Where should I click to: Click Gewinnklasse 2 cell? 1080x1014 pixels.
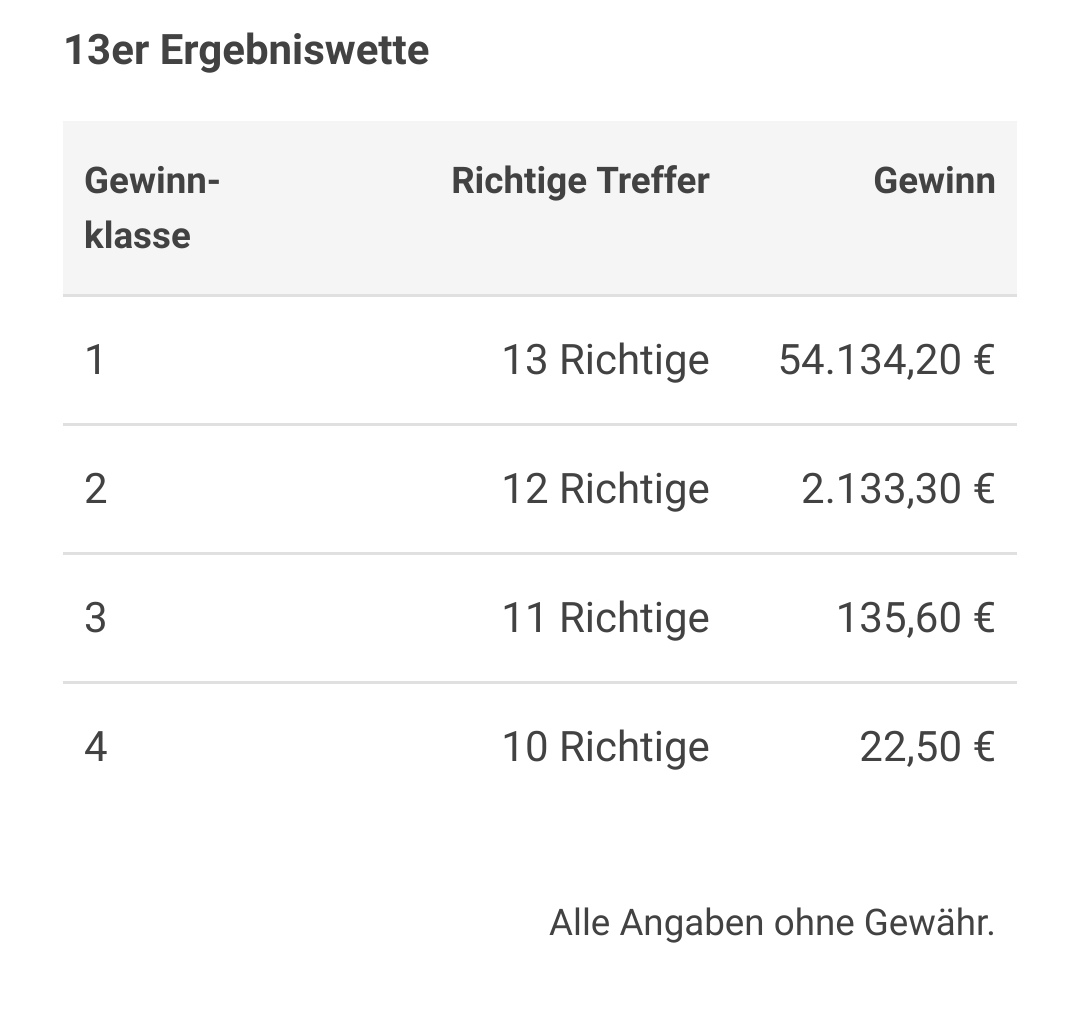coord(96,489)
